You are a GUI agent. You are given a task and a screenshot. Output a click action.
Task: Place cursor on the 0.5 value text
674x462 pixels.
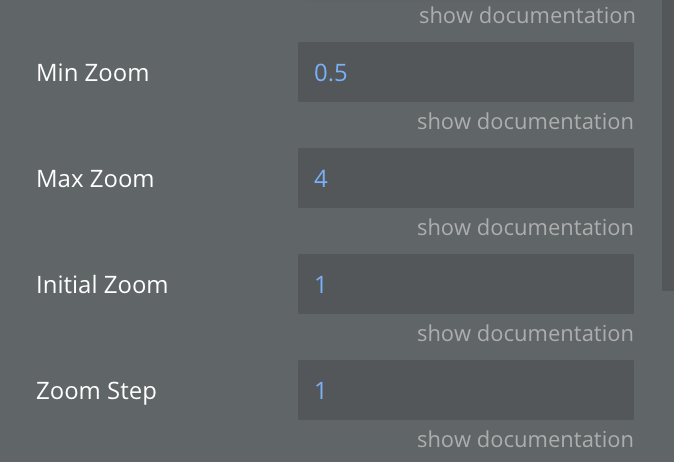(x=330, y=73)
